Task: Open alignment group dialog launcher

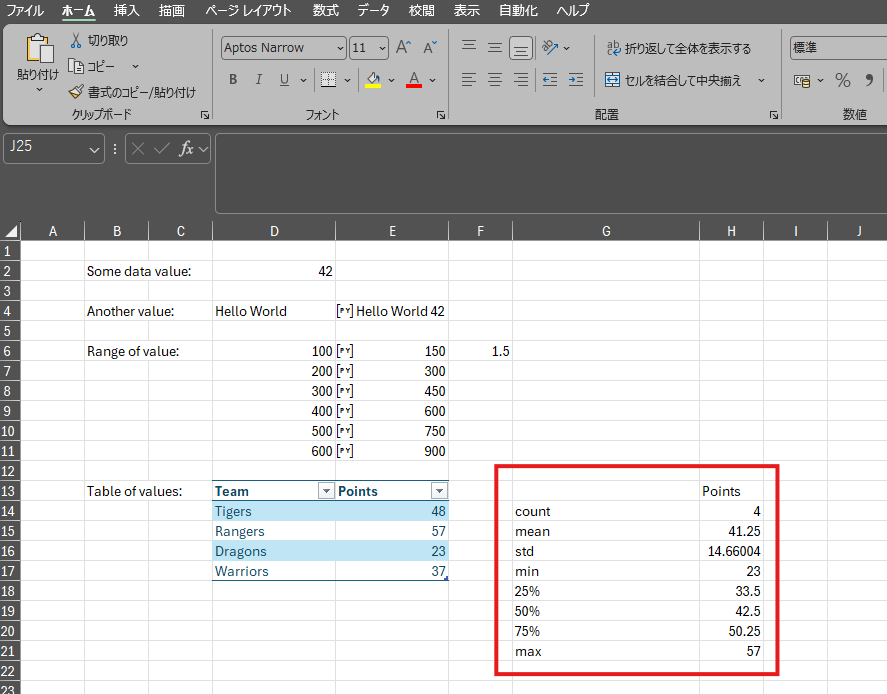Action: (x=774, y=115)
